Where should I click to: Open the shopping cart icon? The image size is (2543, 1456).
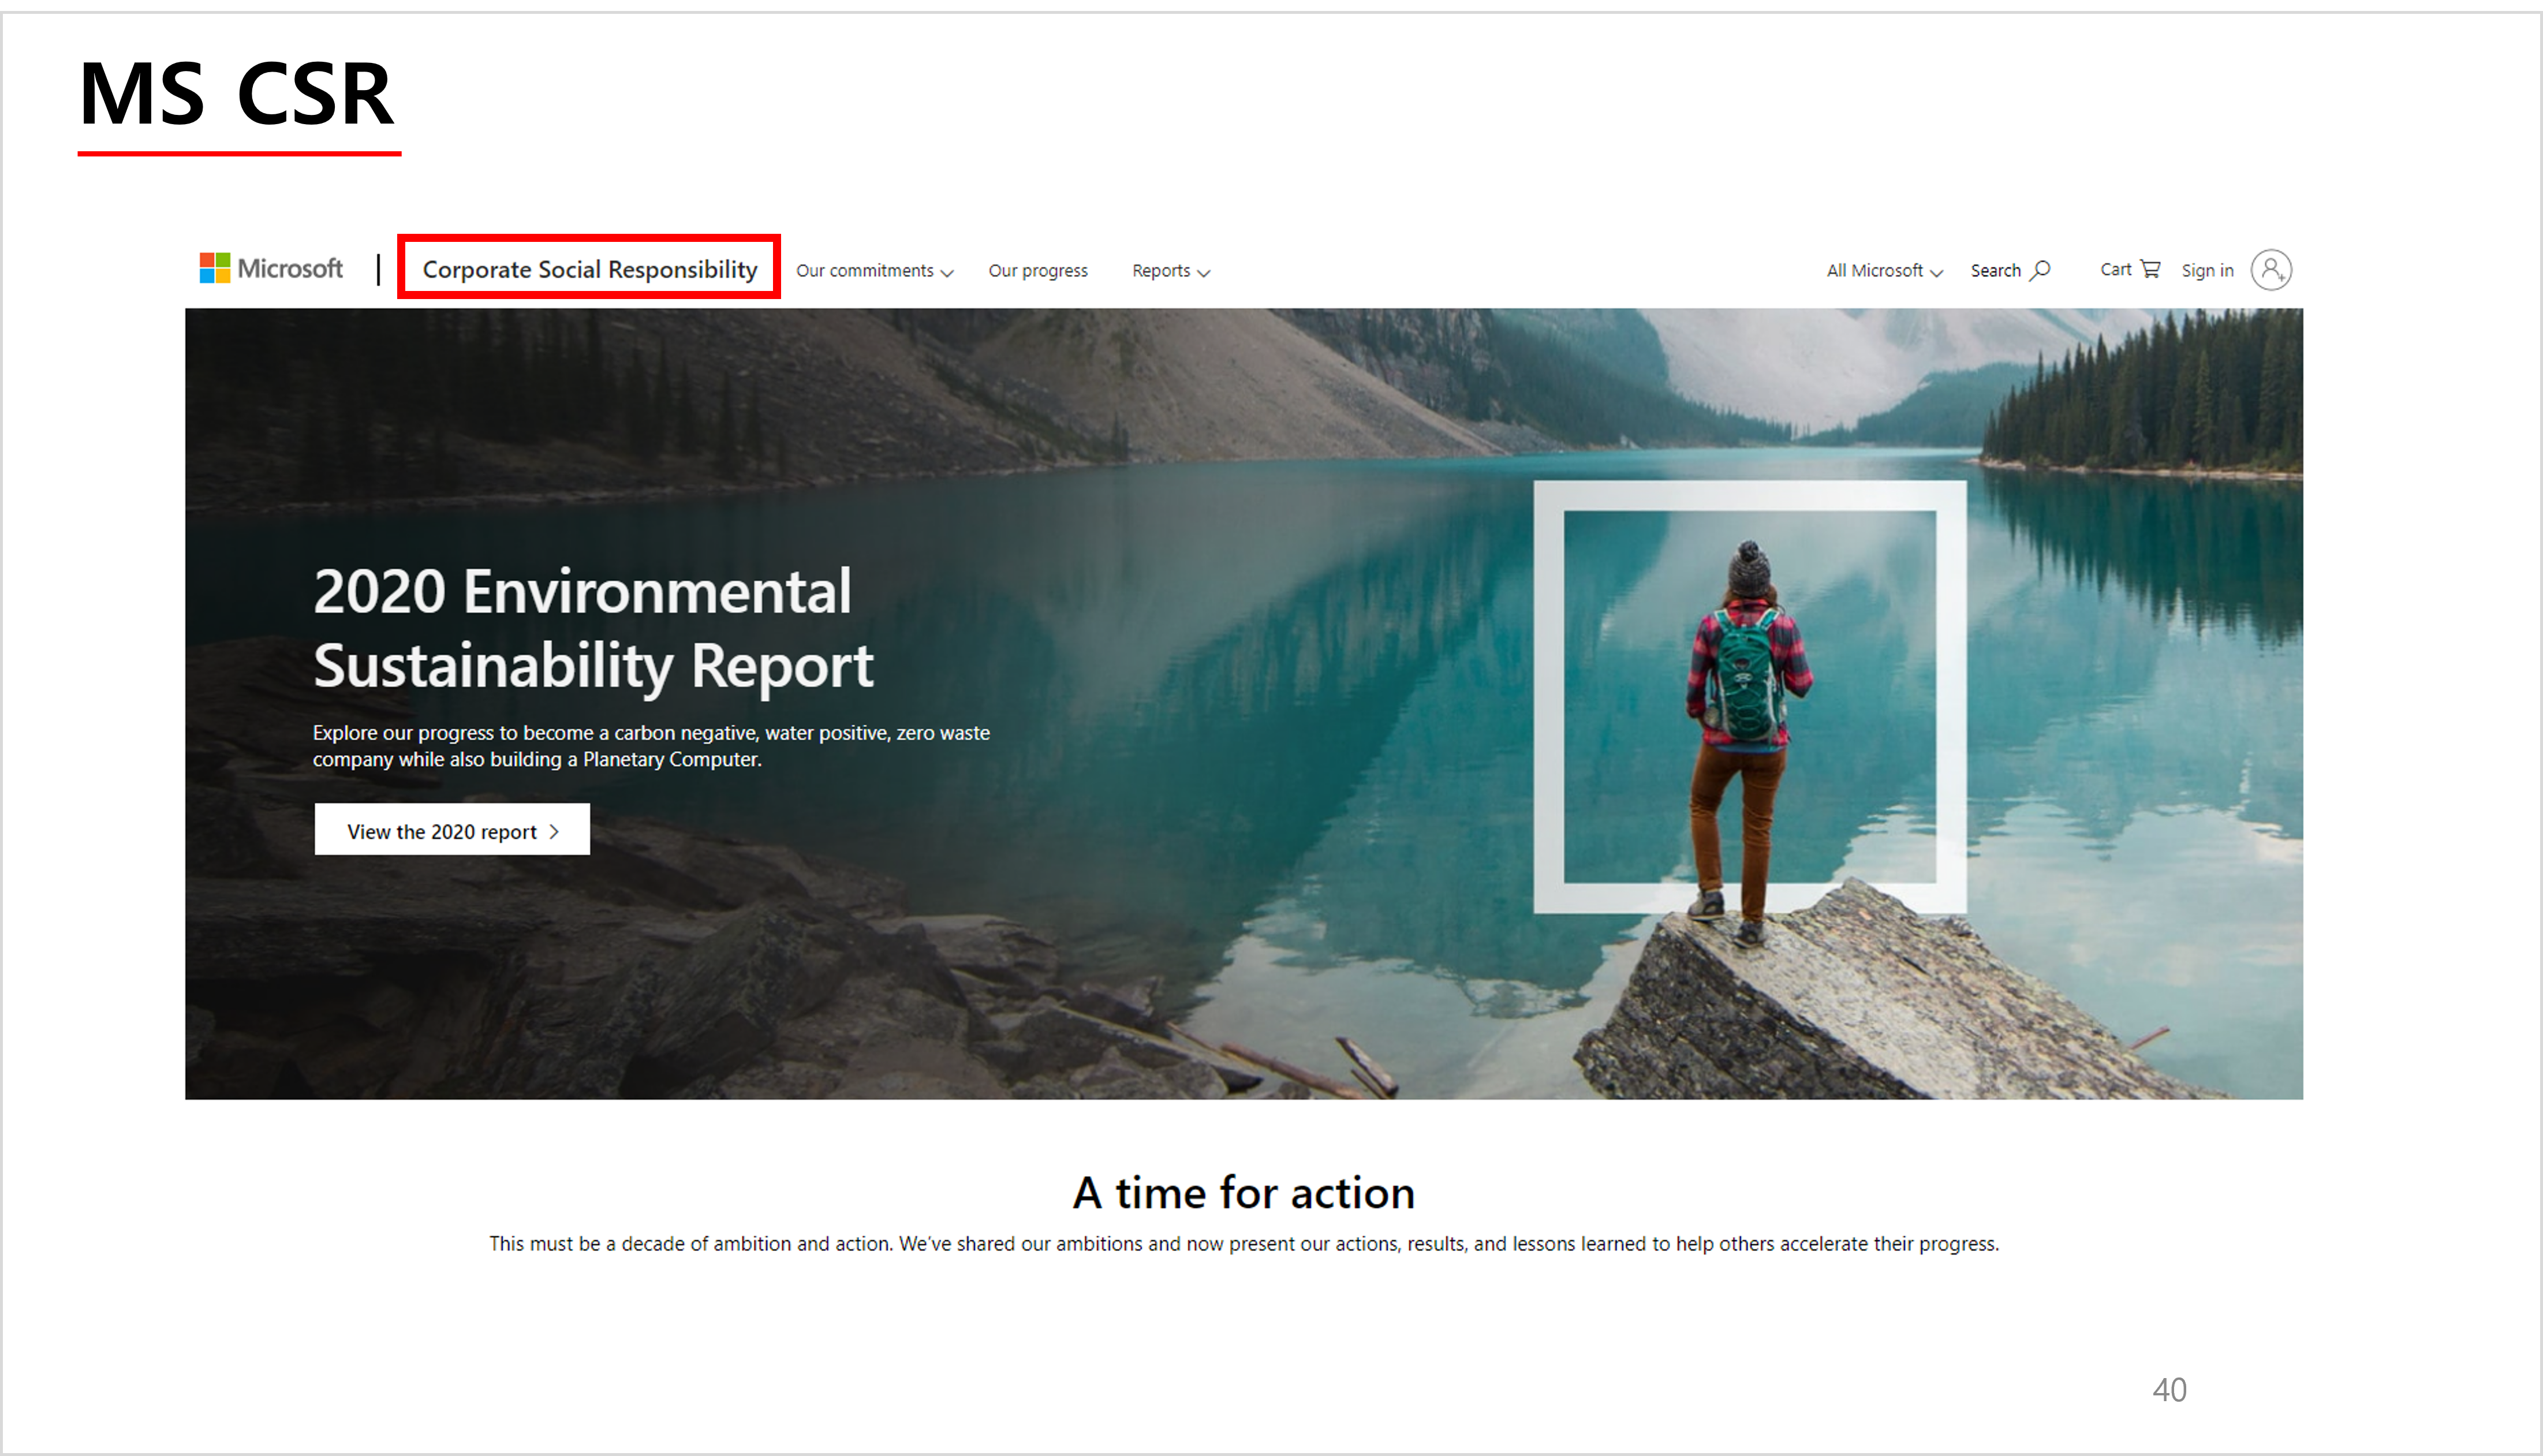point(2150,269)
